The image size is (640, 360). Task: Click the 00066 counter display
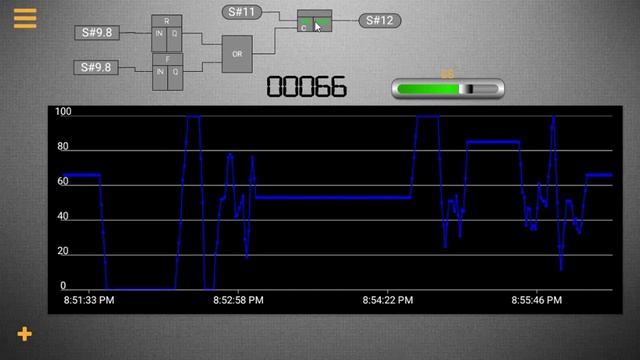point(306,87)
